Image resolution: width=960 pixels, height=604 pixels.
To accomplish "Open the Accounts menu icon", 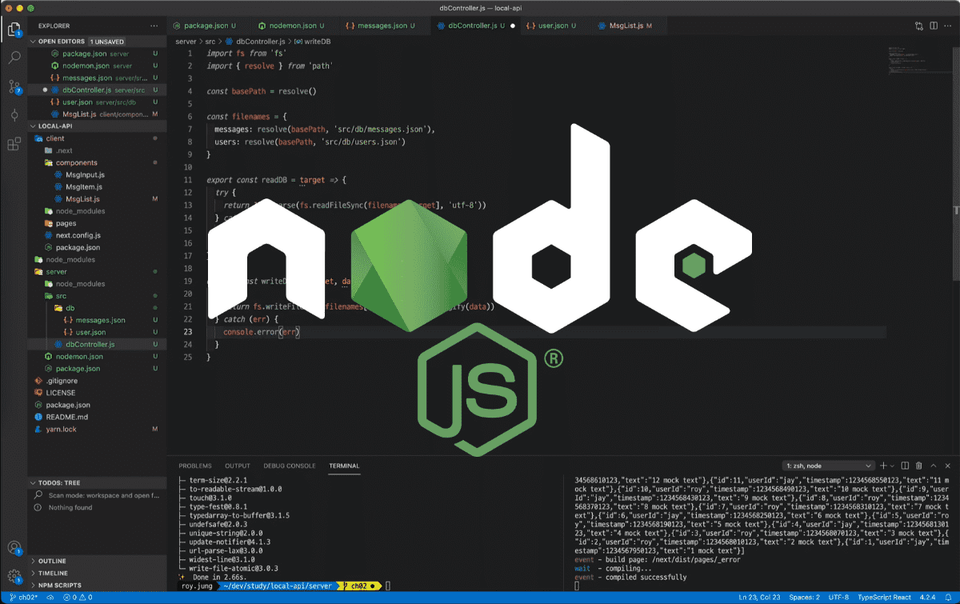I will click(14, 548).
